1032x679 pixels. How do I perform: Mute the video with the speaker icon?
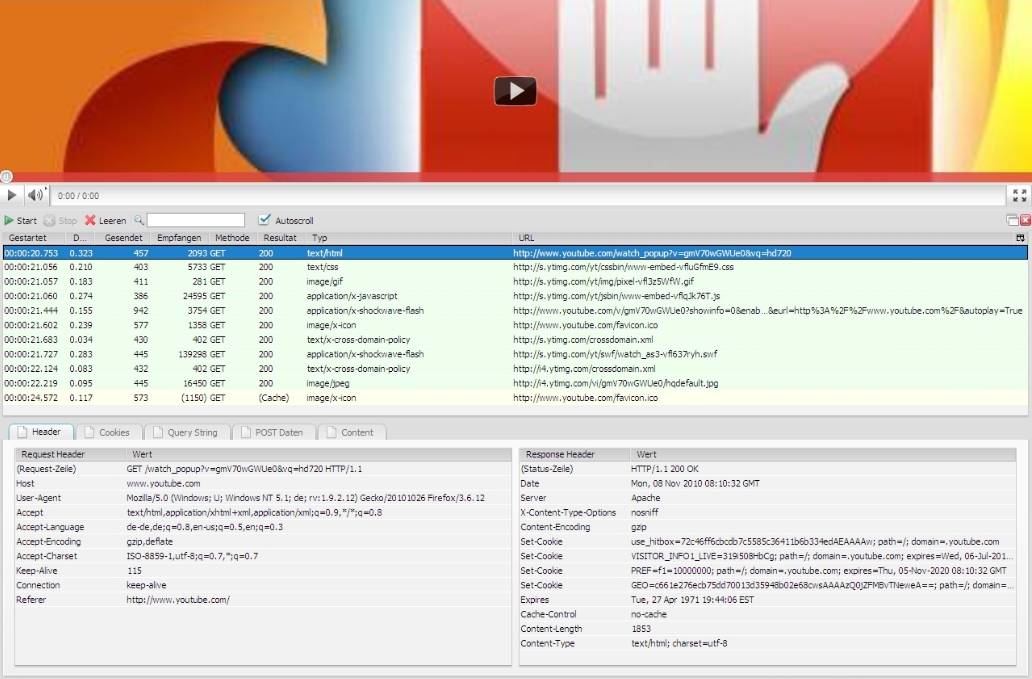[x=37, y=195]
